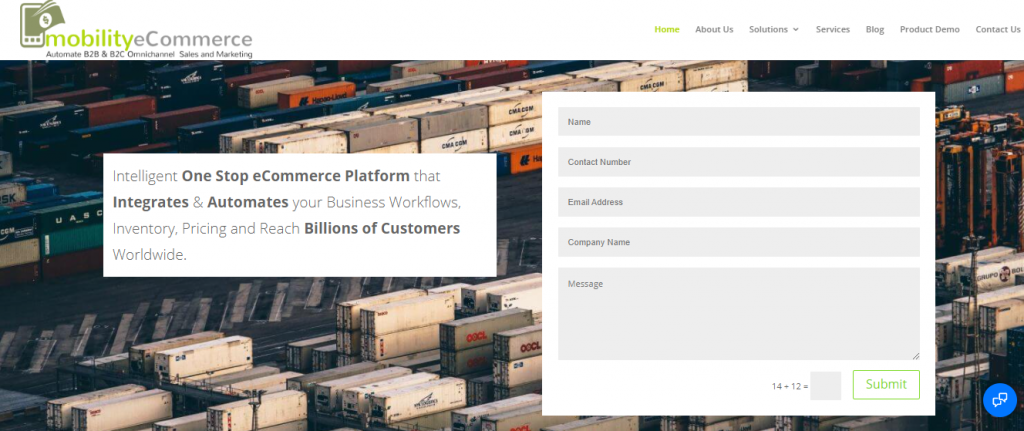Go to the Home menu item

click(667, 29)
